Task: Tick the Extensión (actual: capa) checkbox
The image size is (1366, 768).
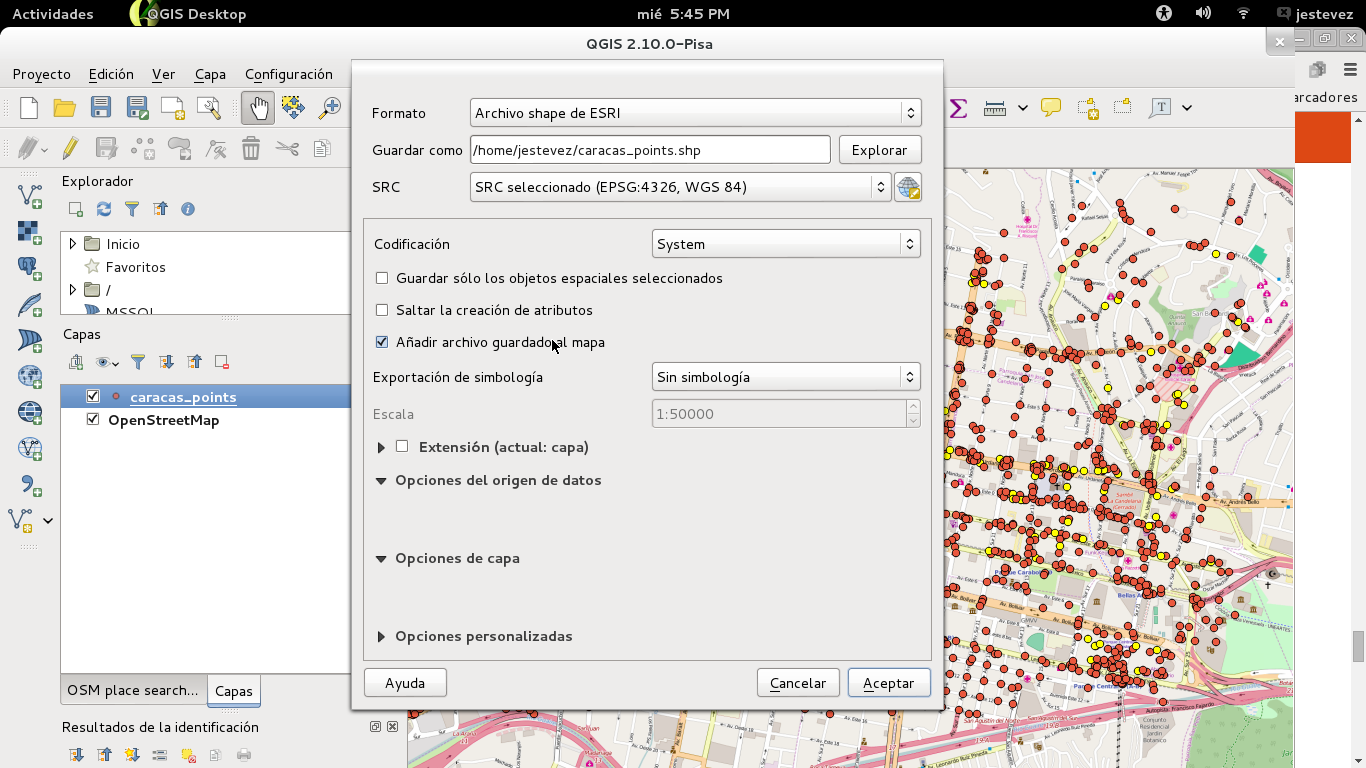Action: click(x=402, y=447)
